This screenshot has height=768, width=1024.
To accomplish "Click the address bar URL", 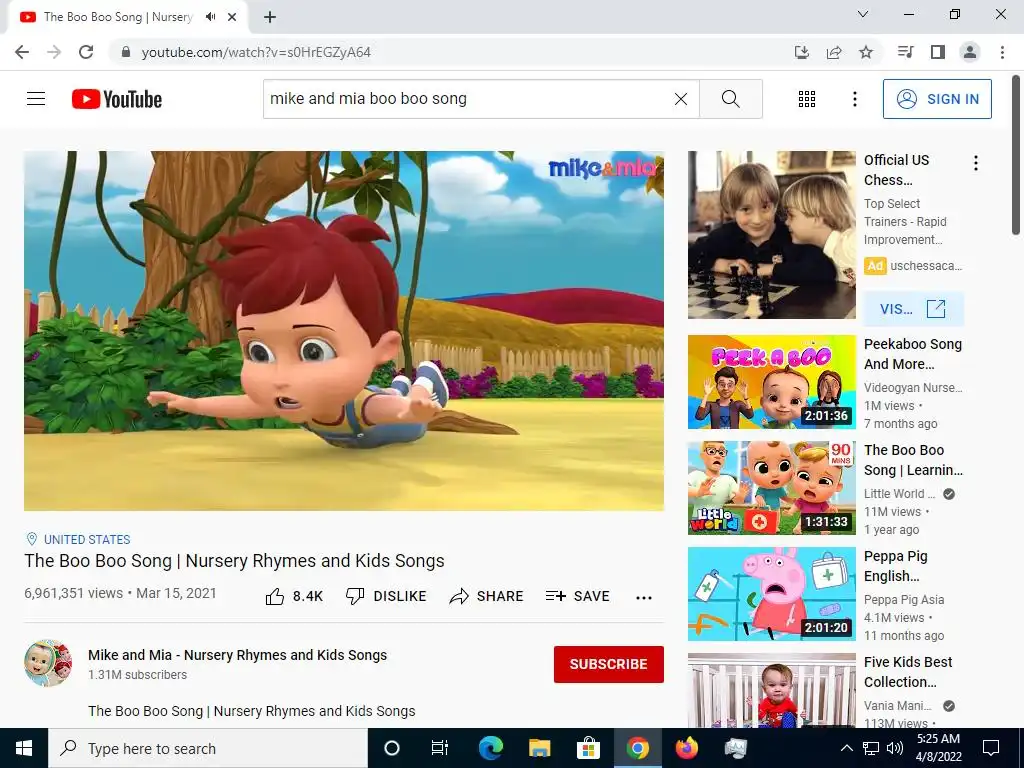I will (x=256, y=52).
